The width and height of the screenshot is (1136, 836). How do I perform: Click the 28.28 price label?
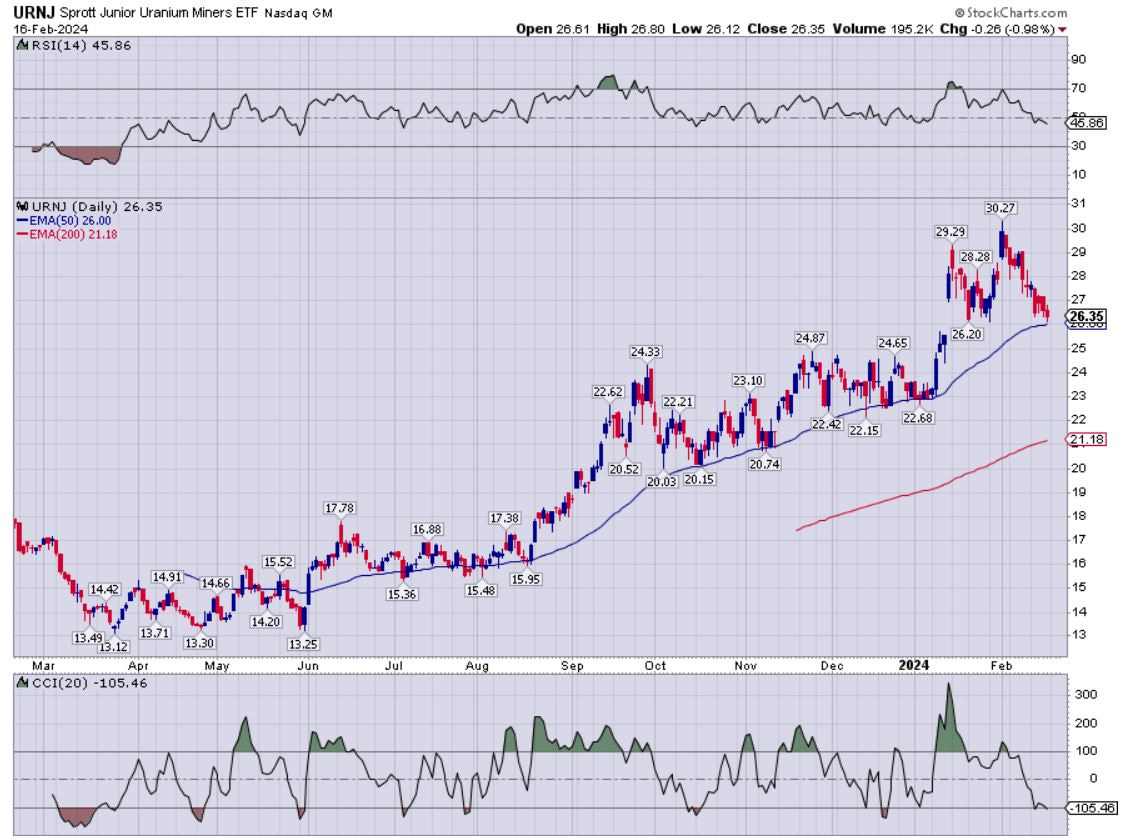975,256
